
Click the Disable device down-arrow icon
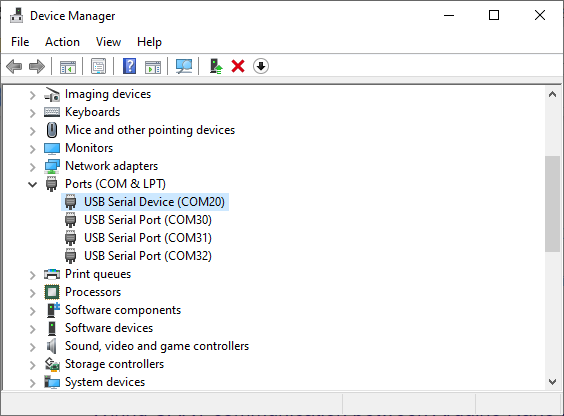261,67
